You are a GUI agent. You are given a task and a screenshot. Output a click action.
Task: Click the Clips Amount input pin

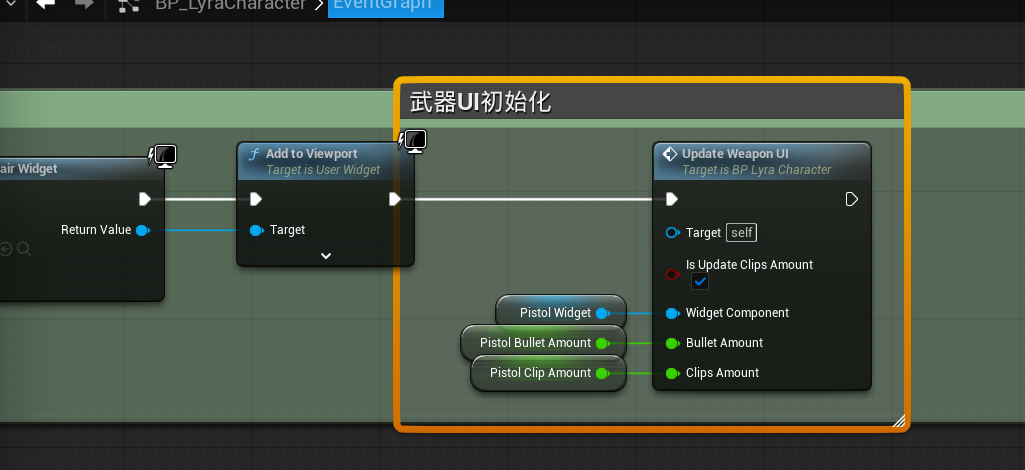(672, 373)
